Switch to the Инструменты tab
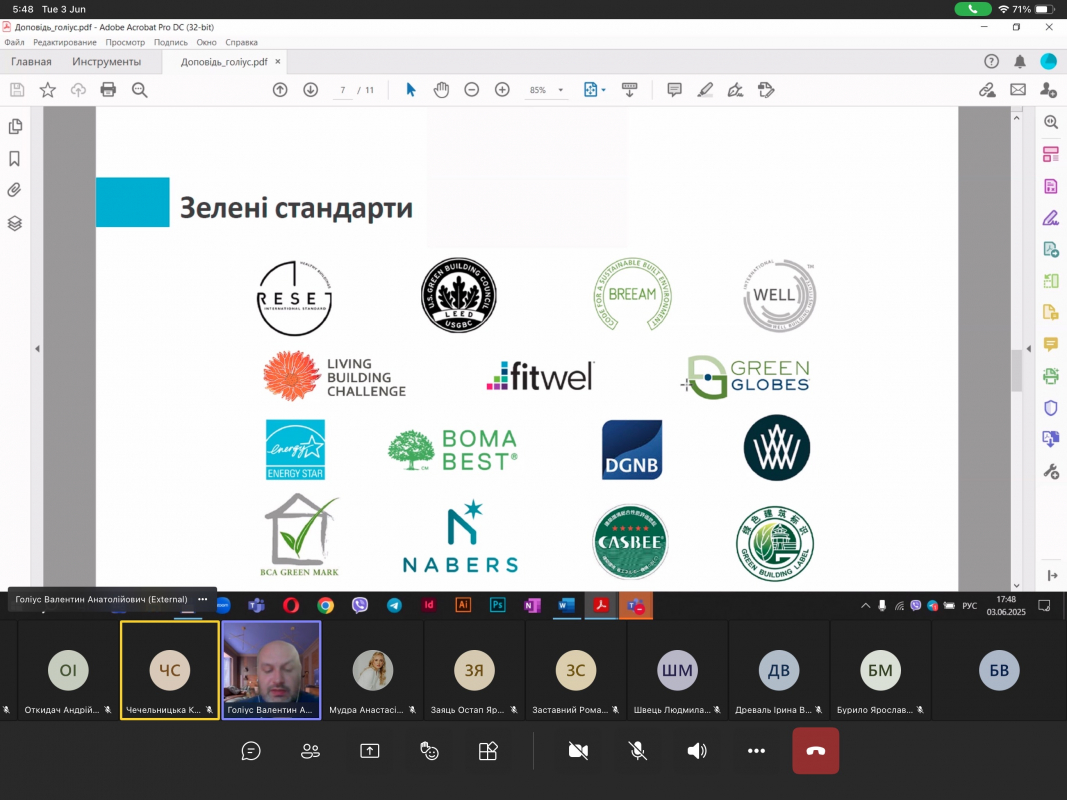Image resolution: width=1067 pixels, height=800 pixels. pos(106,62)
